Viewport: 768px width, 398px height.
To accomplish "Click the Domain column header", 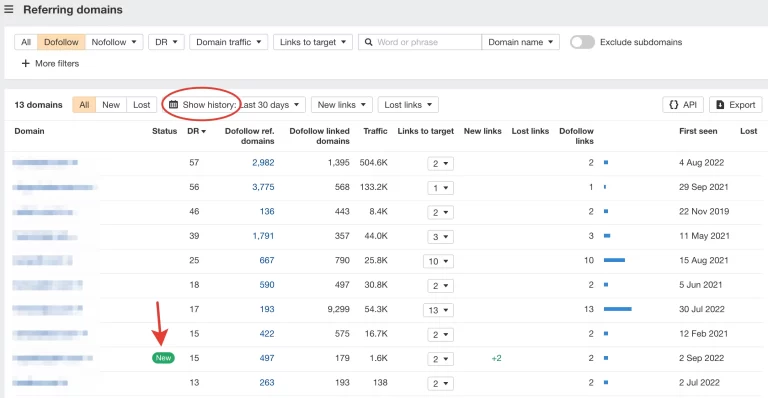I will (29, 131).
